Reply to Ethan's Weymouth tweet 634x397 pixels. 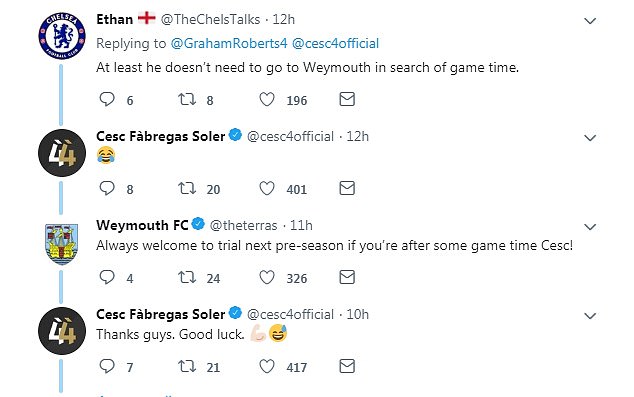pos(107,99)
